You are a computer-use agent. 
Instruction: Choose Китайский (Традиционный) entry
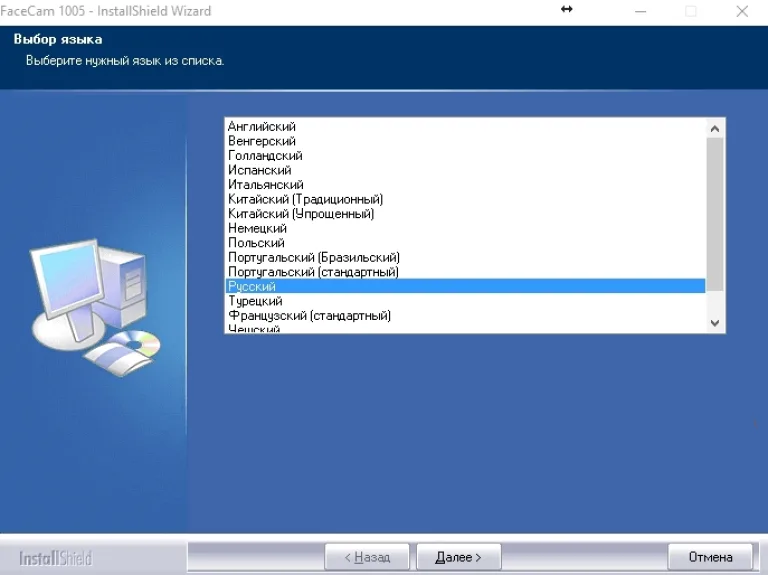pos(465,199)
